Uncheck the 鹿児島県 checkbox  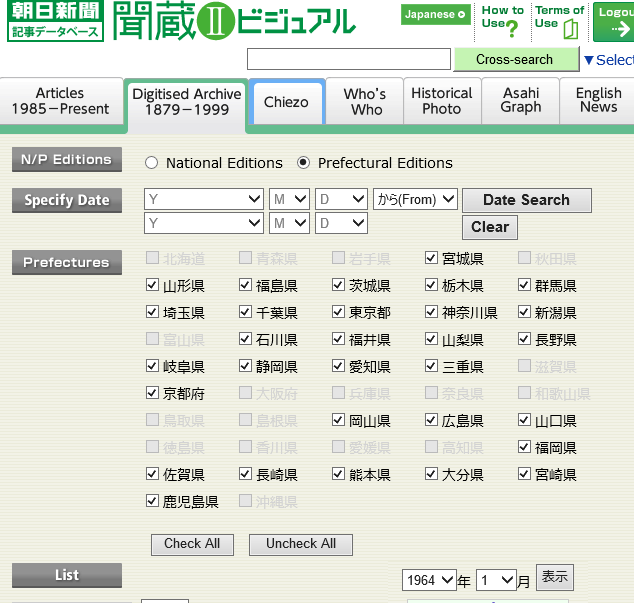pos(152,501)
